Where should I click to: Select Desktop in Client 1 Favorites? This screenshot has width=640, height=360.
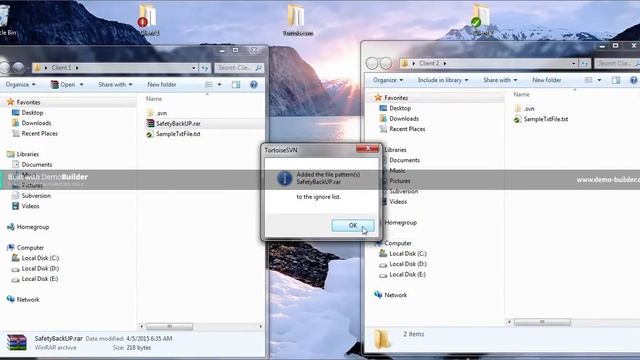pyautogui.click(x=28, y=113)
